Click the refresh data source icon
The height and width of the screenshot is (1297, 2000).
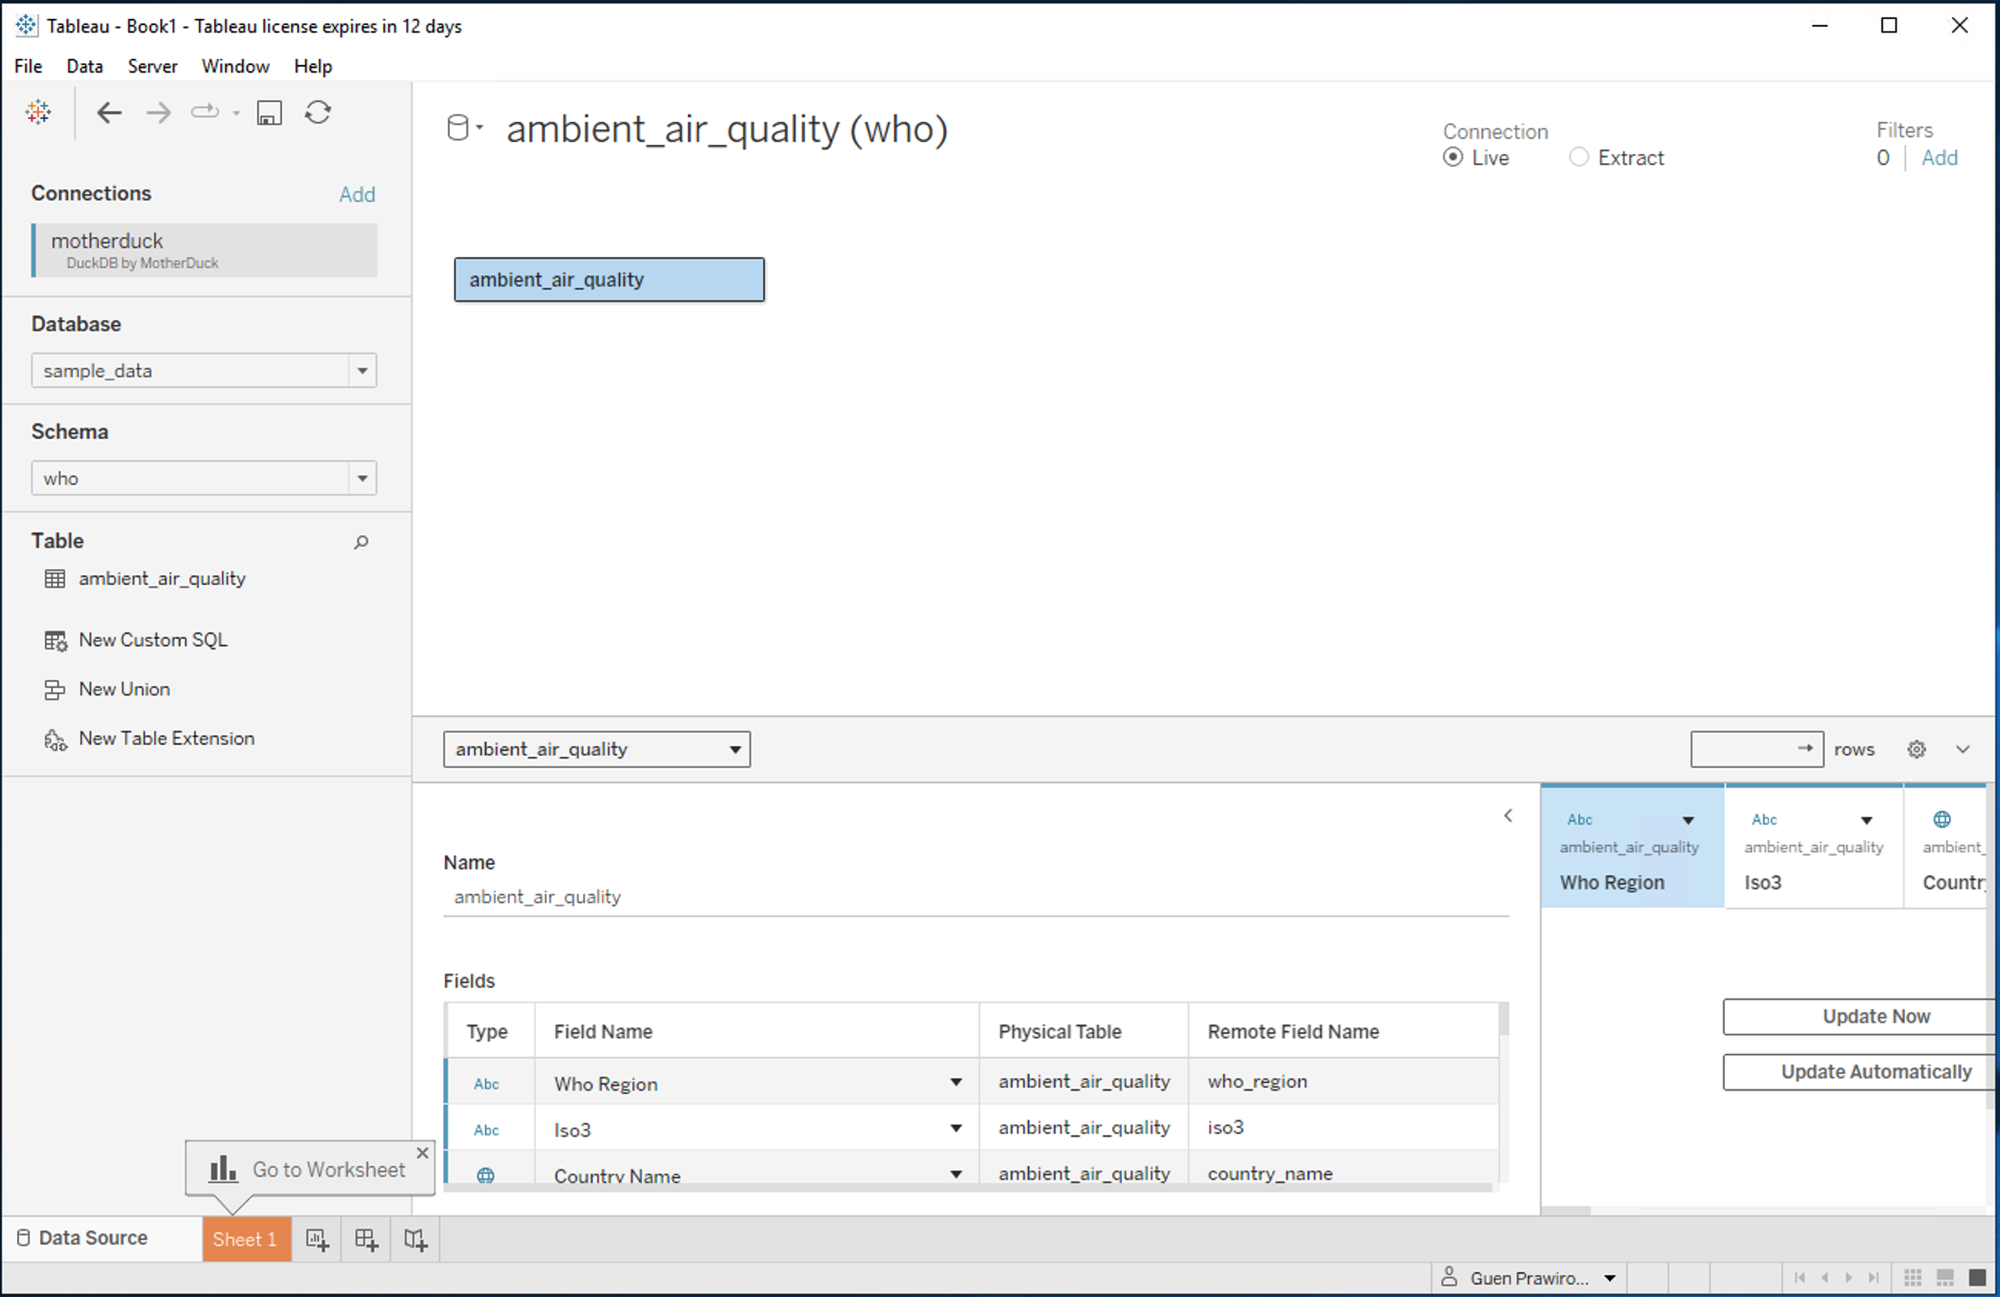point(318,112)
